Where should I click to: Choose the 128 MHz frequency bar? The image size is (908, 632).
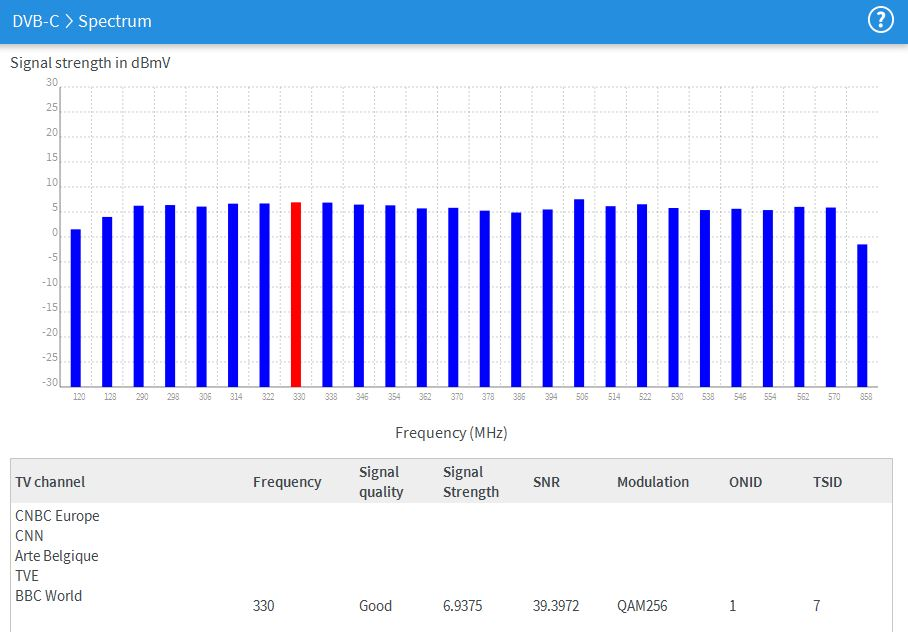click(x=107, y=301)
